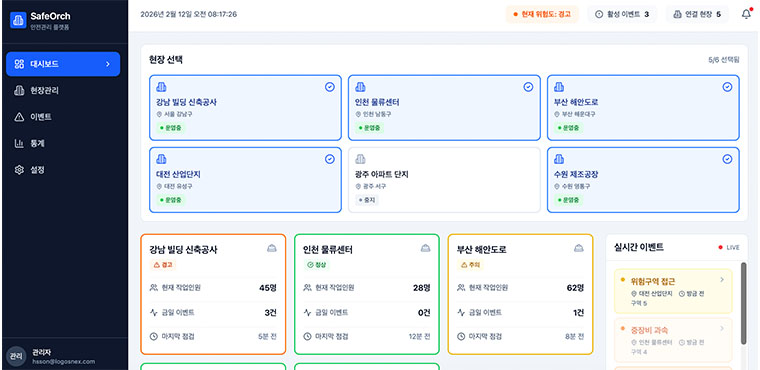The width and height of the screenshot is (760, 370).
Task: Click the 연결 현장 5 badge
Action: pos(697,14)
